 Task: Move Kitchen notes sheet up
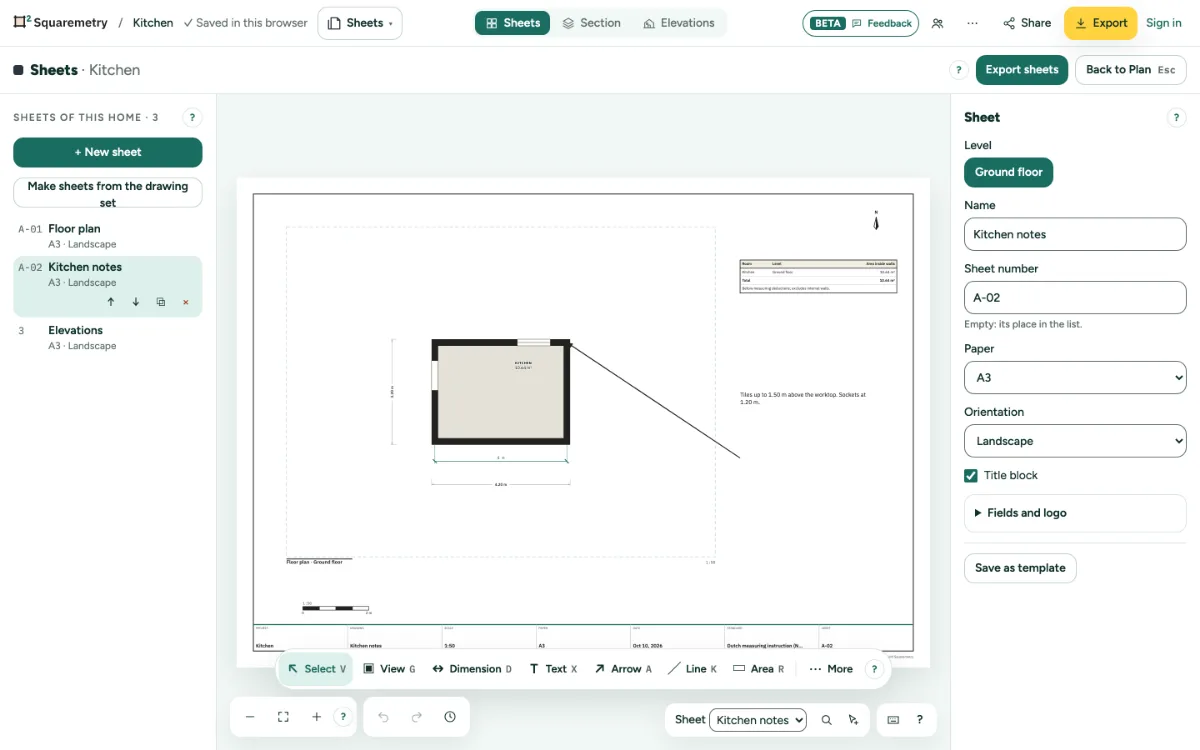coord(110,302)
